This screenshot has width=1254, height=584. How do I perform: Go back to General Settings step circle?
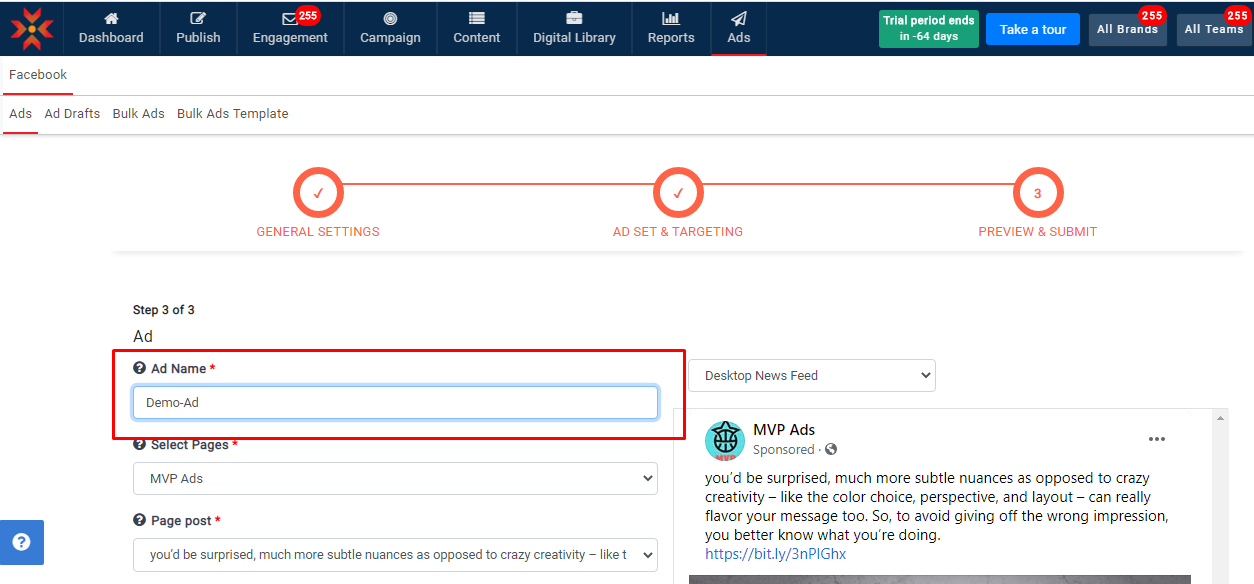pos(318,194)
